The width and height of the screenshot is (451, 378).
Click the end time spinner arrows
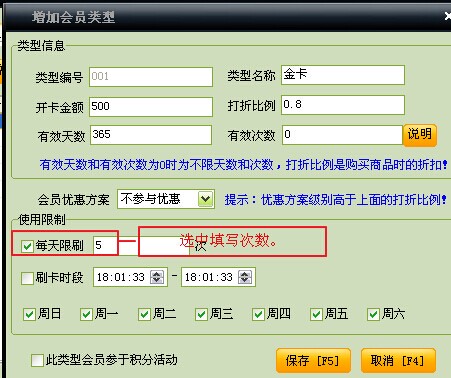pos(245,277)
